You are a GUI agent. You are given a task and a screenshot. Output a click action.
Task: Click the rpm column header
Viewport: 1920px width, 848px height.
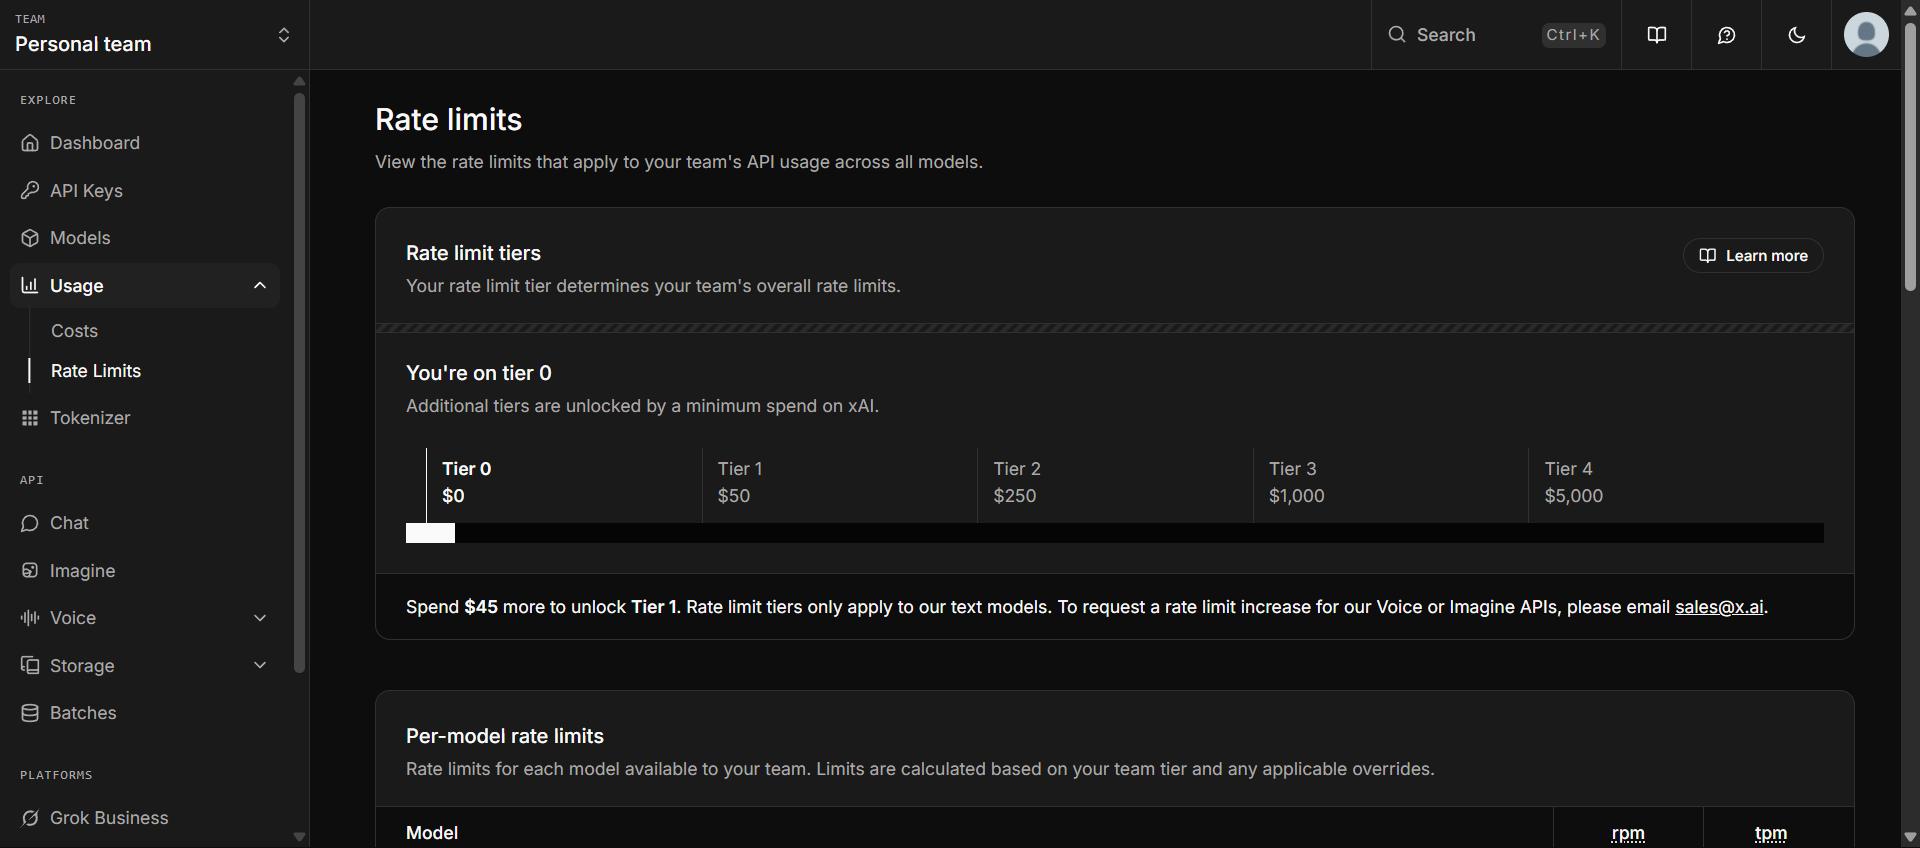click(1628, 833)
